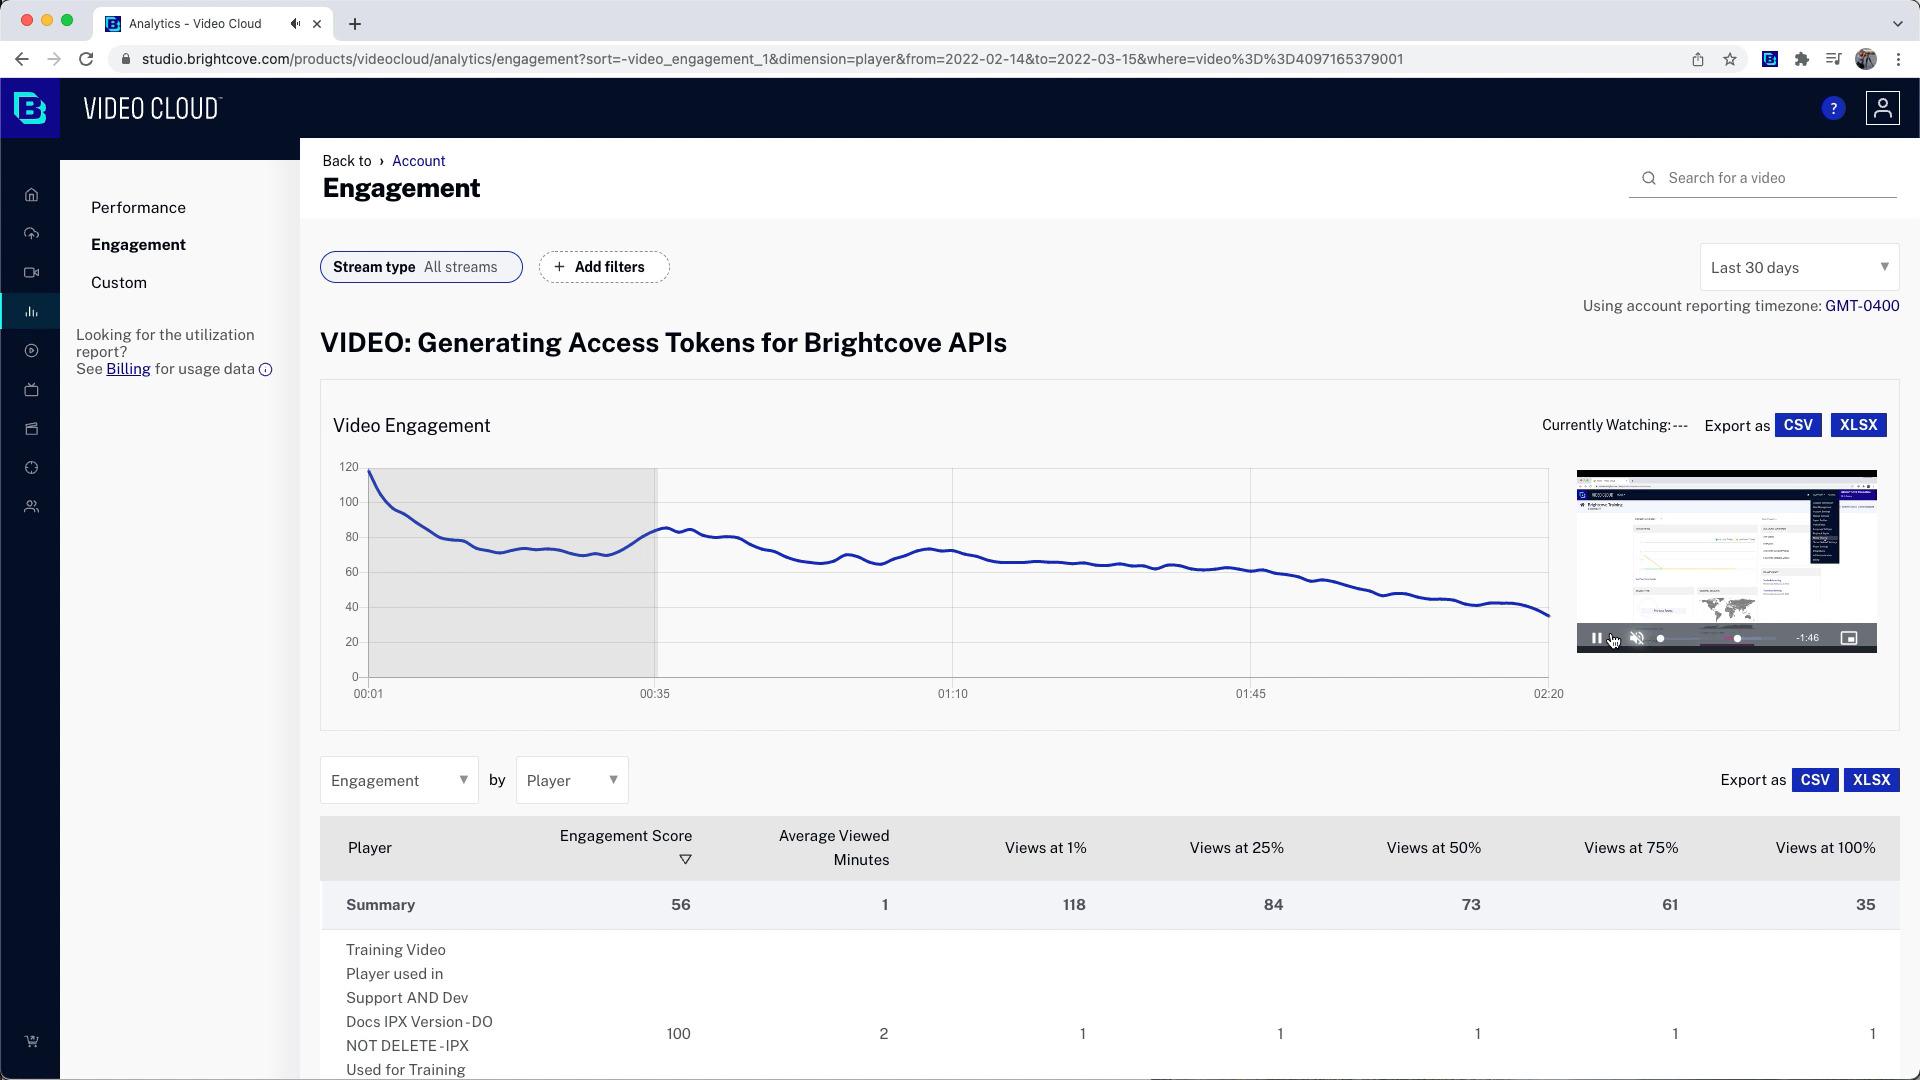Click the Views at 1% column header

pos(1046,848)
